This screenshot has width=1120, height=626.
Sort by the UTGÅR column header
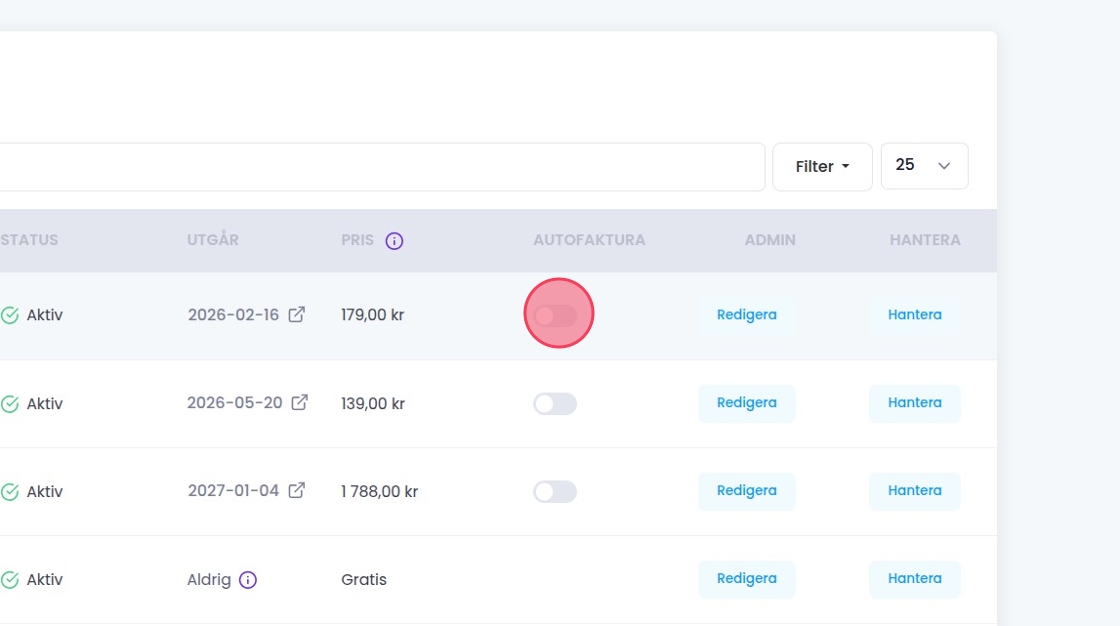pyautogui.click(x=213, y=240)
